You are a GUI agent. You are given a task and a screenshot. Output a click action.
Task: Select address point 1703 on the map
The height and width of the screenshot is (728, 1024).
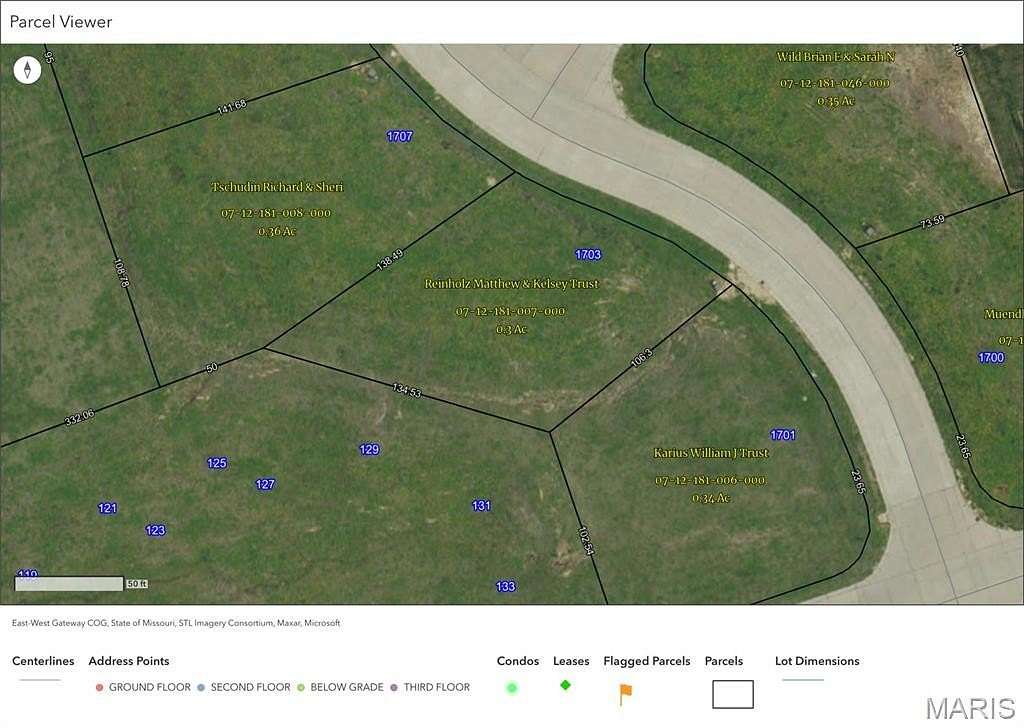coord(588,254)
